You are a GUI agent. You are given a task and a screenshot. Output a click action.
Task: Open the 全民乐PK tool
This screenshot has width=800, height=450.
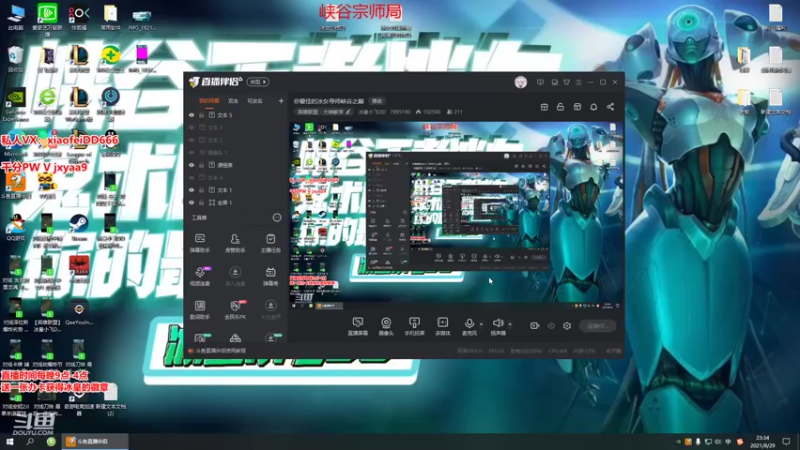[x=235, y=309]
